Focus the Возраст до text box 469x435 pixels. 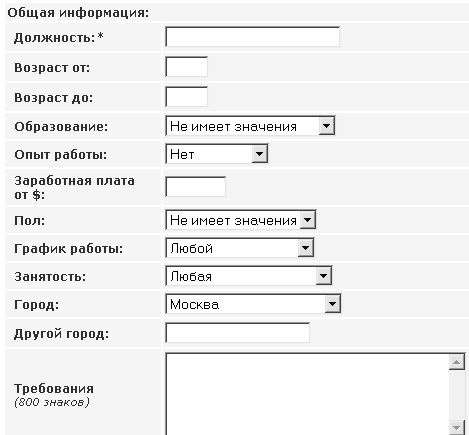187,97
